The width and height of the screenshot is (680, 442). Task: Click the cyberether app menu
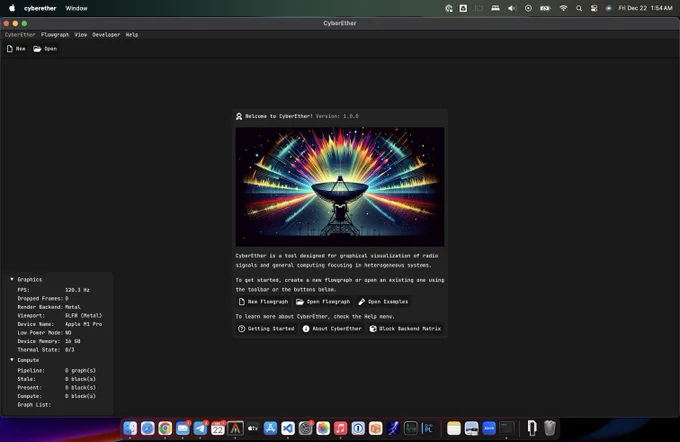tap(40, 8)
